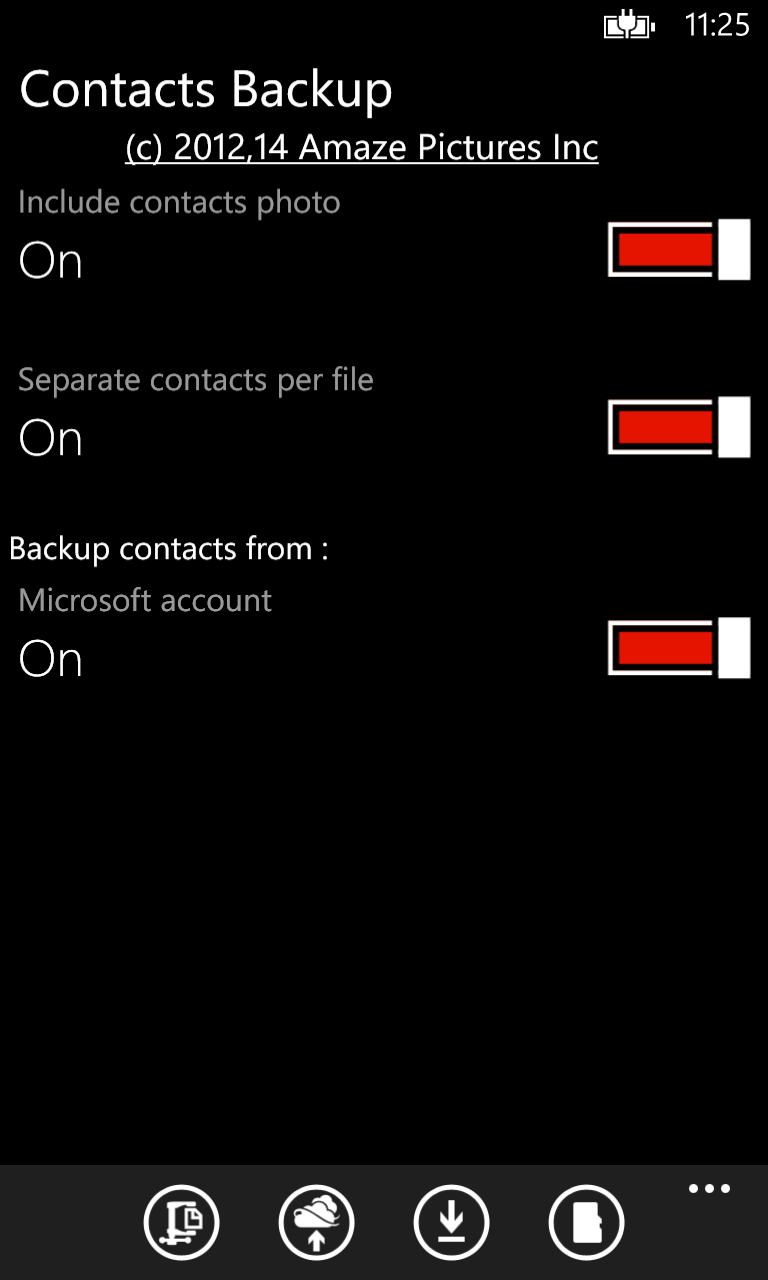Open the Amaze Pictures Inc copyright link
The image size is (768, 1280).
point(362,148)
